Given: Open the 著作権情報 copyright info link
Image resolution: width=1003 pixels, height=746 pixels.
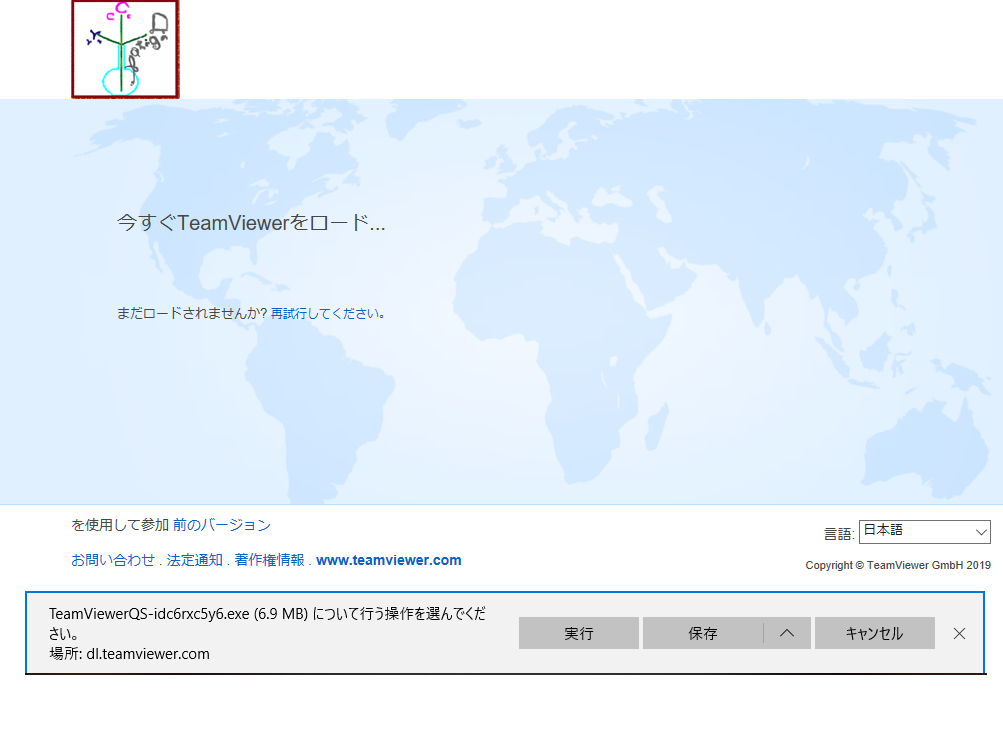Looking at the screenshot, I should (x=269, y=560).
